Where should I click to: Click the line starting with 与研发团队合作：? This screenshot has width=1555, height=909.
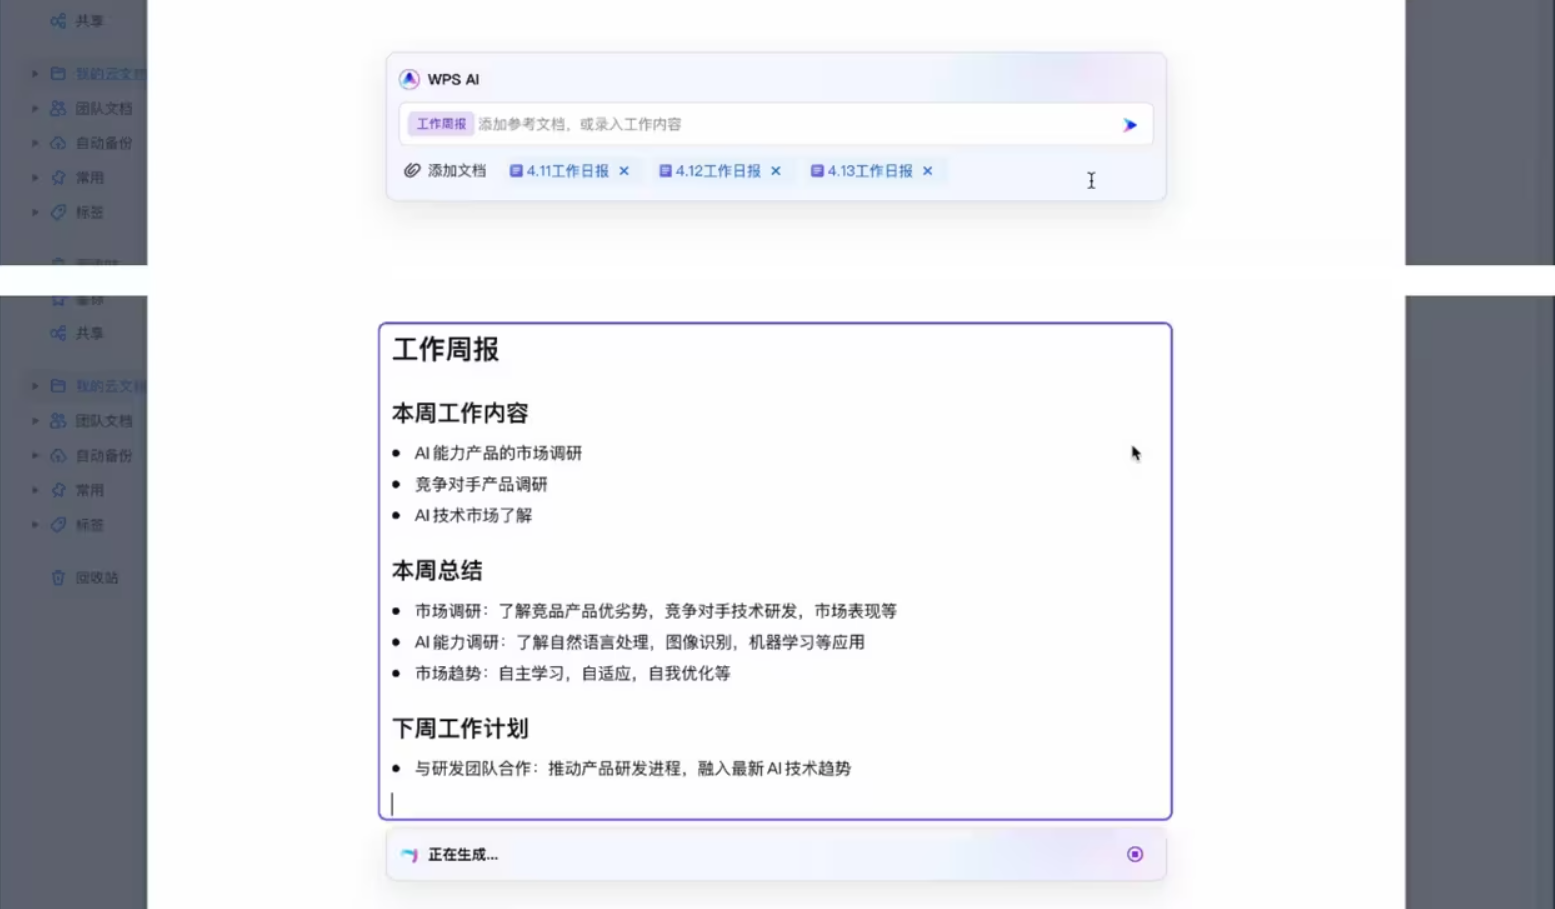click(633, 768)
